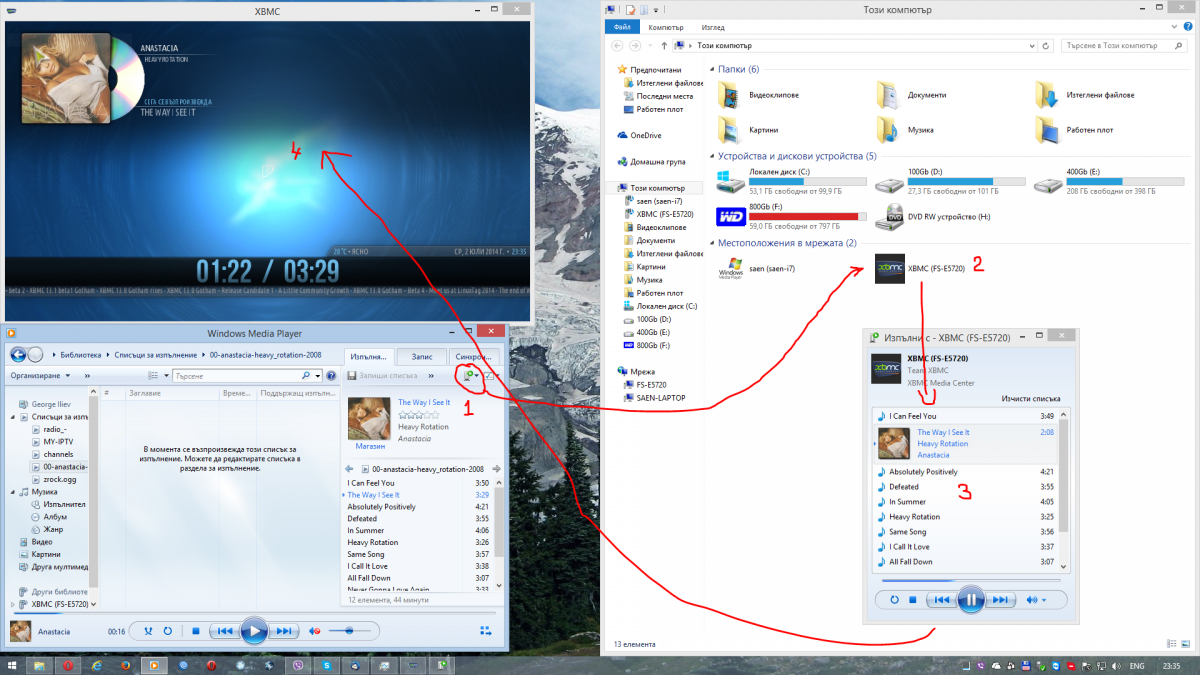
Task: Open the Организиране dropdown menu
Action: pos(40,376)
